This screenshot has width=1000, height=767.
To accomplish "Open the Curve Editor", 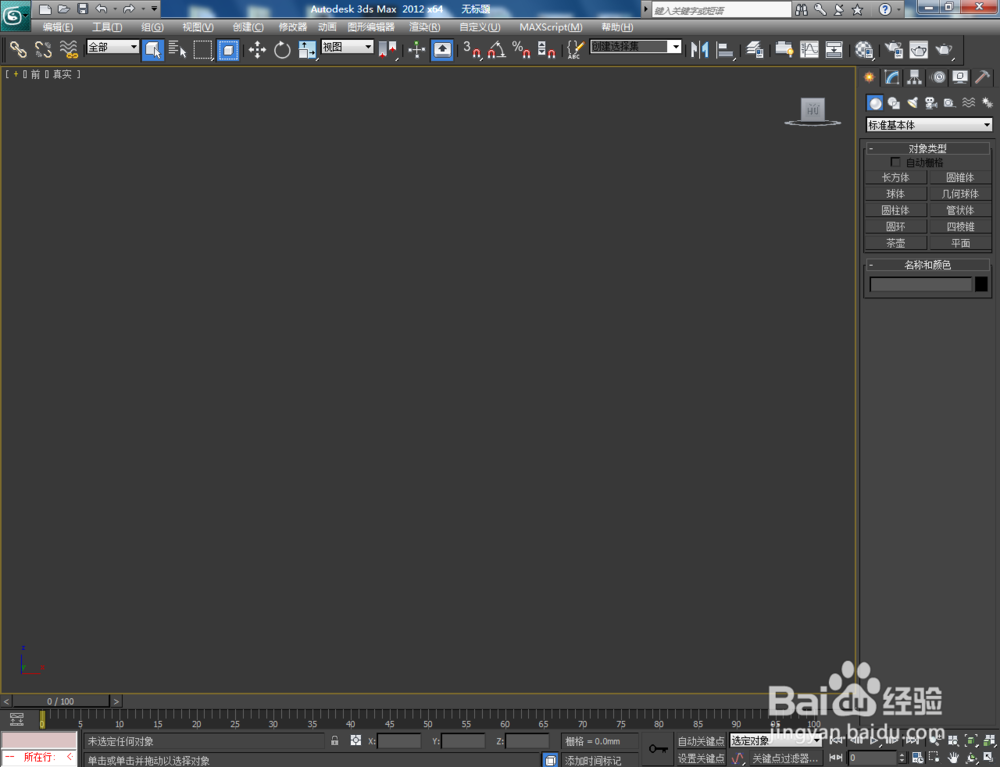I will point(809,50).
